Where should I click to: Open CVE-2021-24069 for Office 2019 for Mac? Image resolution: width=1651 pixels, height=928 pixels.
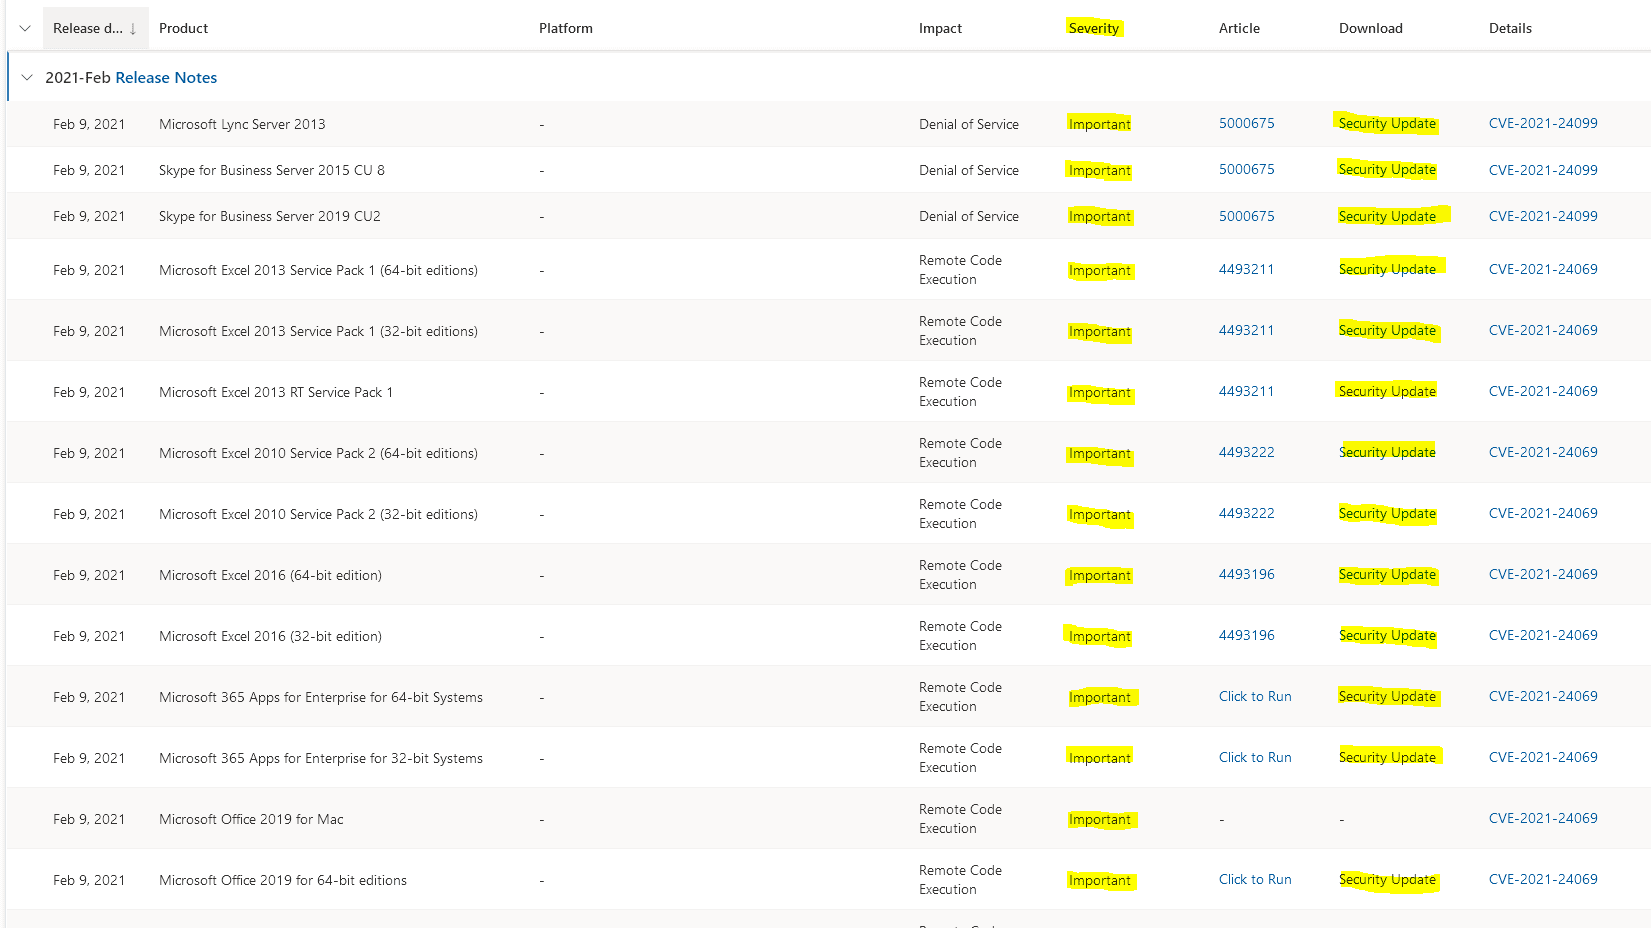coord(1543,819)
